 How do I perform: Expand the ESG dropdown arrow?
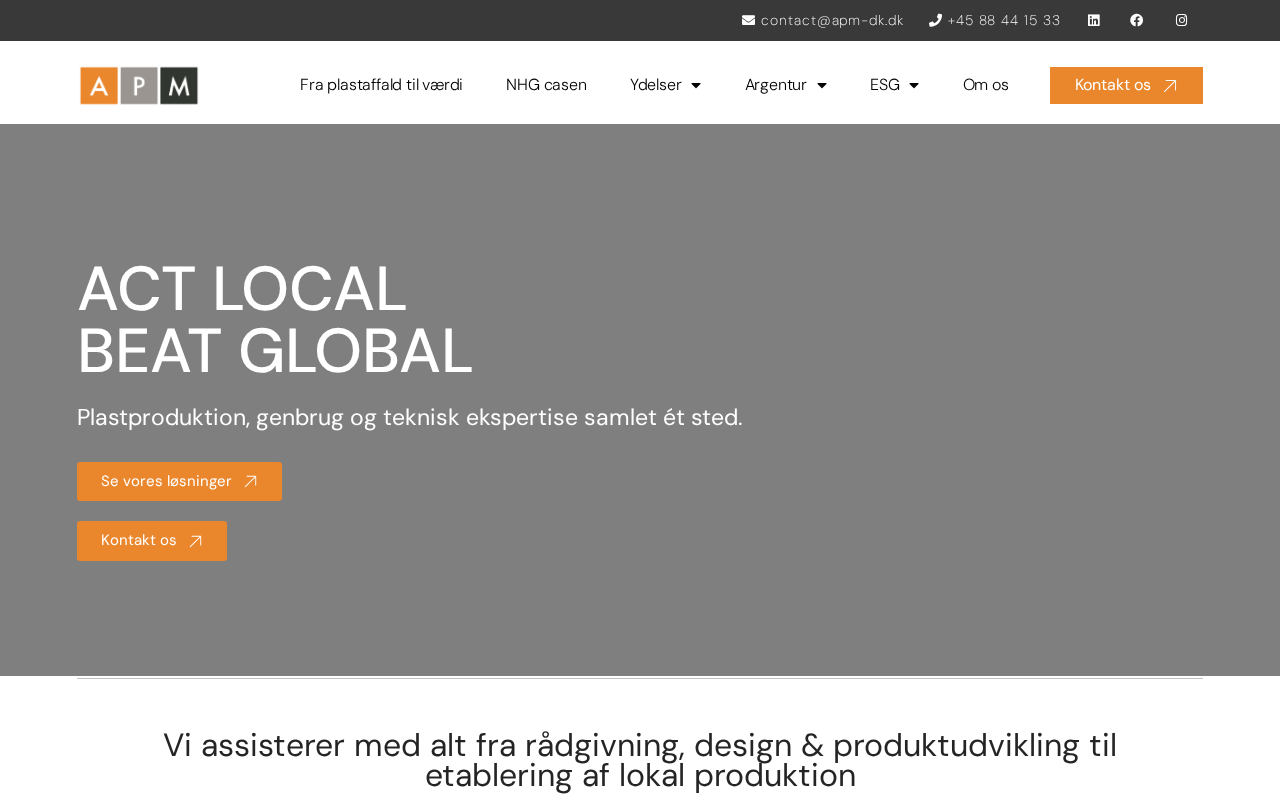point(914,86)
